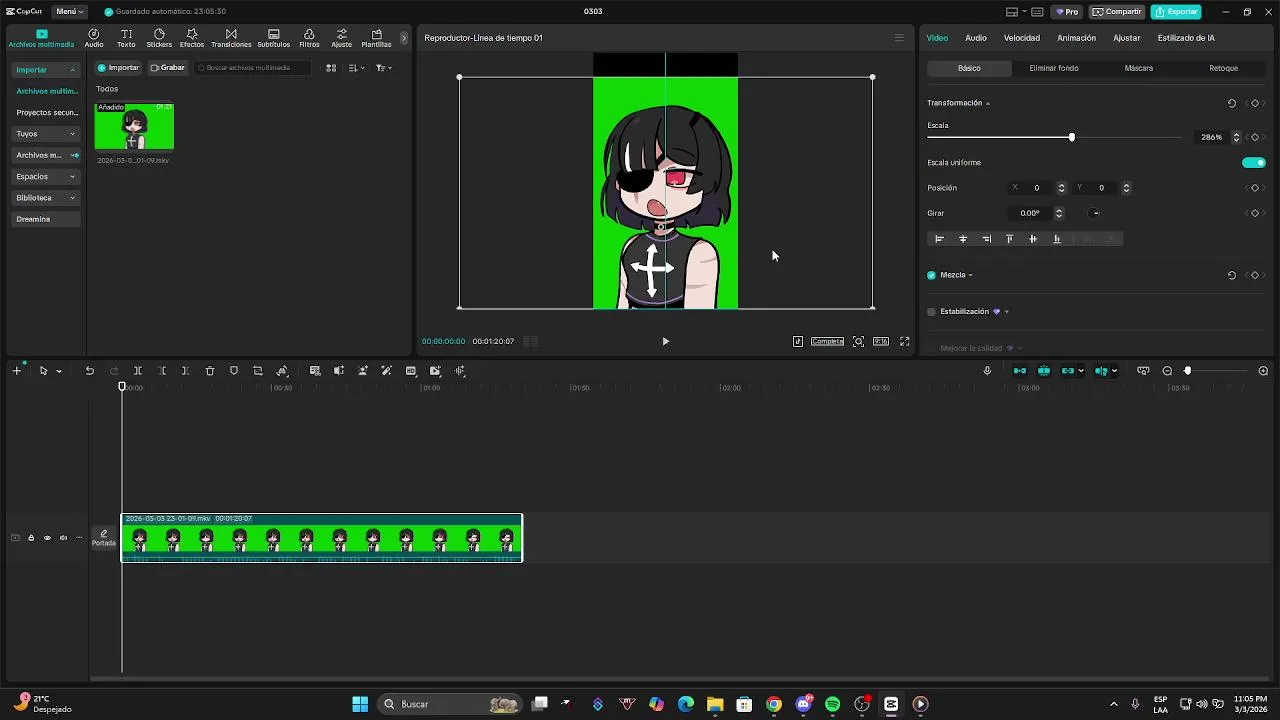Expand the Espacios sidebar section
Image resolution: width=1280 pixels, height=720 pixels.
(46, 177)
